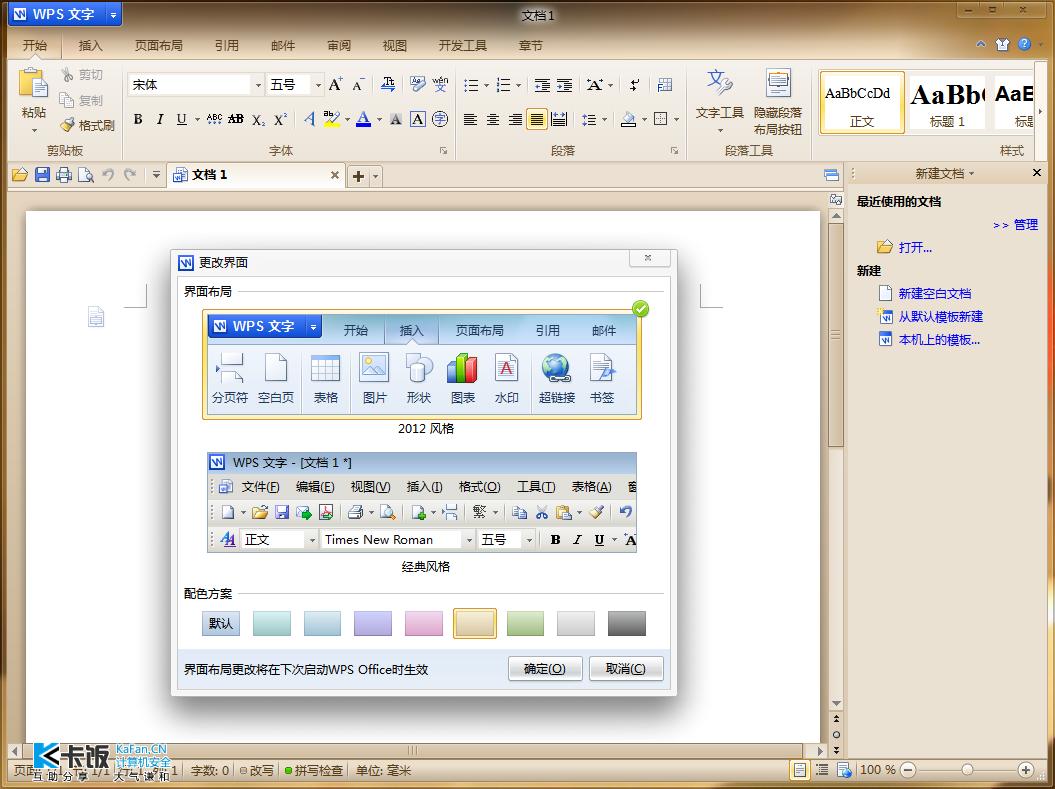The width and height of the screenshot is (1055, 789).
Task: Click the increase indent icon
Action: (x=565, y=85)
